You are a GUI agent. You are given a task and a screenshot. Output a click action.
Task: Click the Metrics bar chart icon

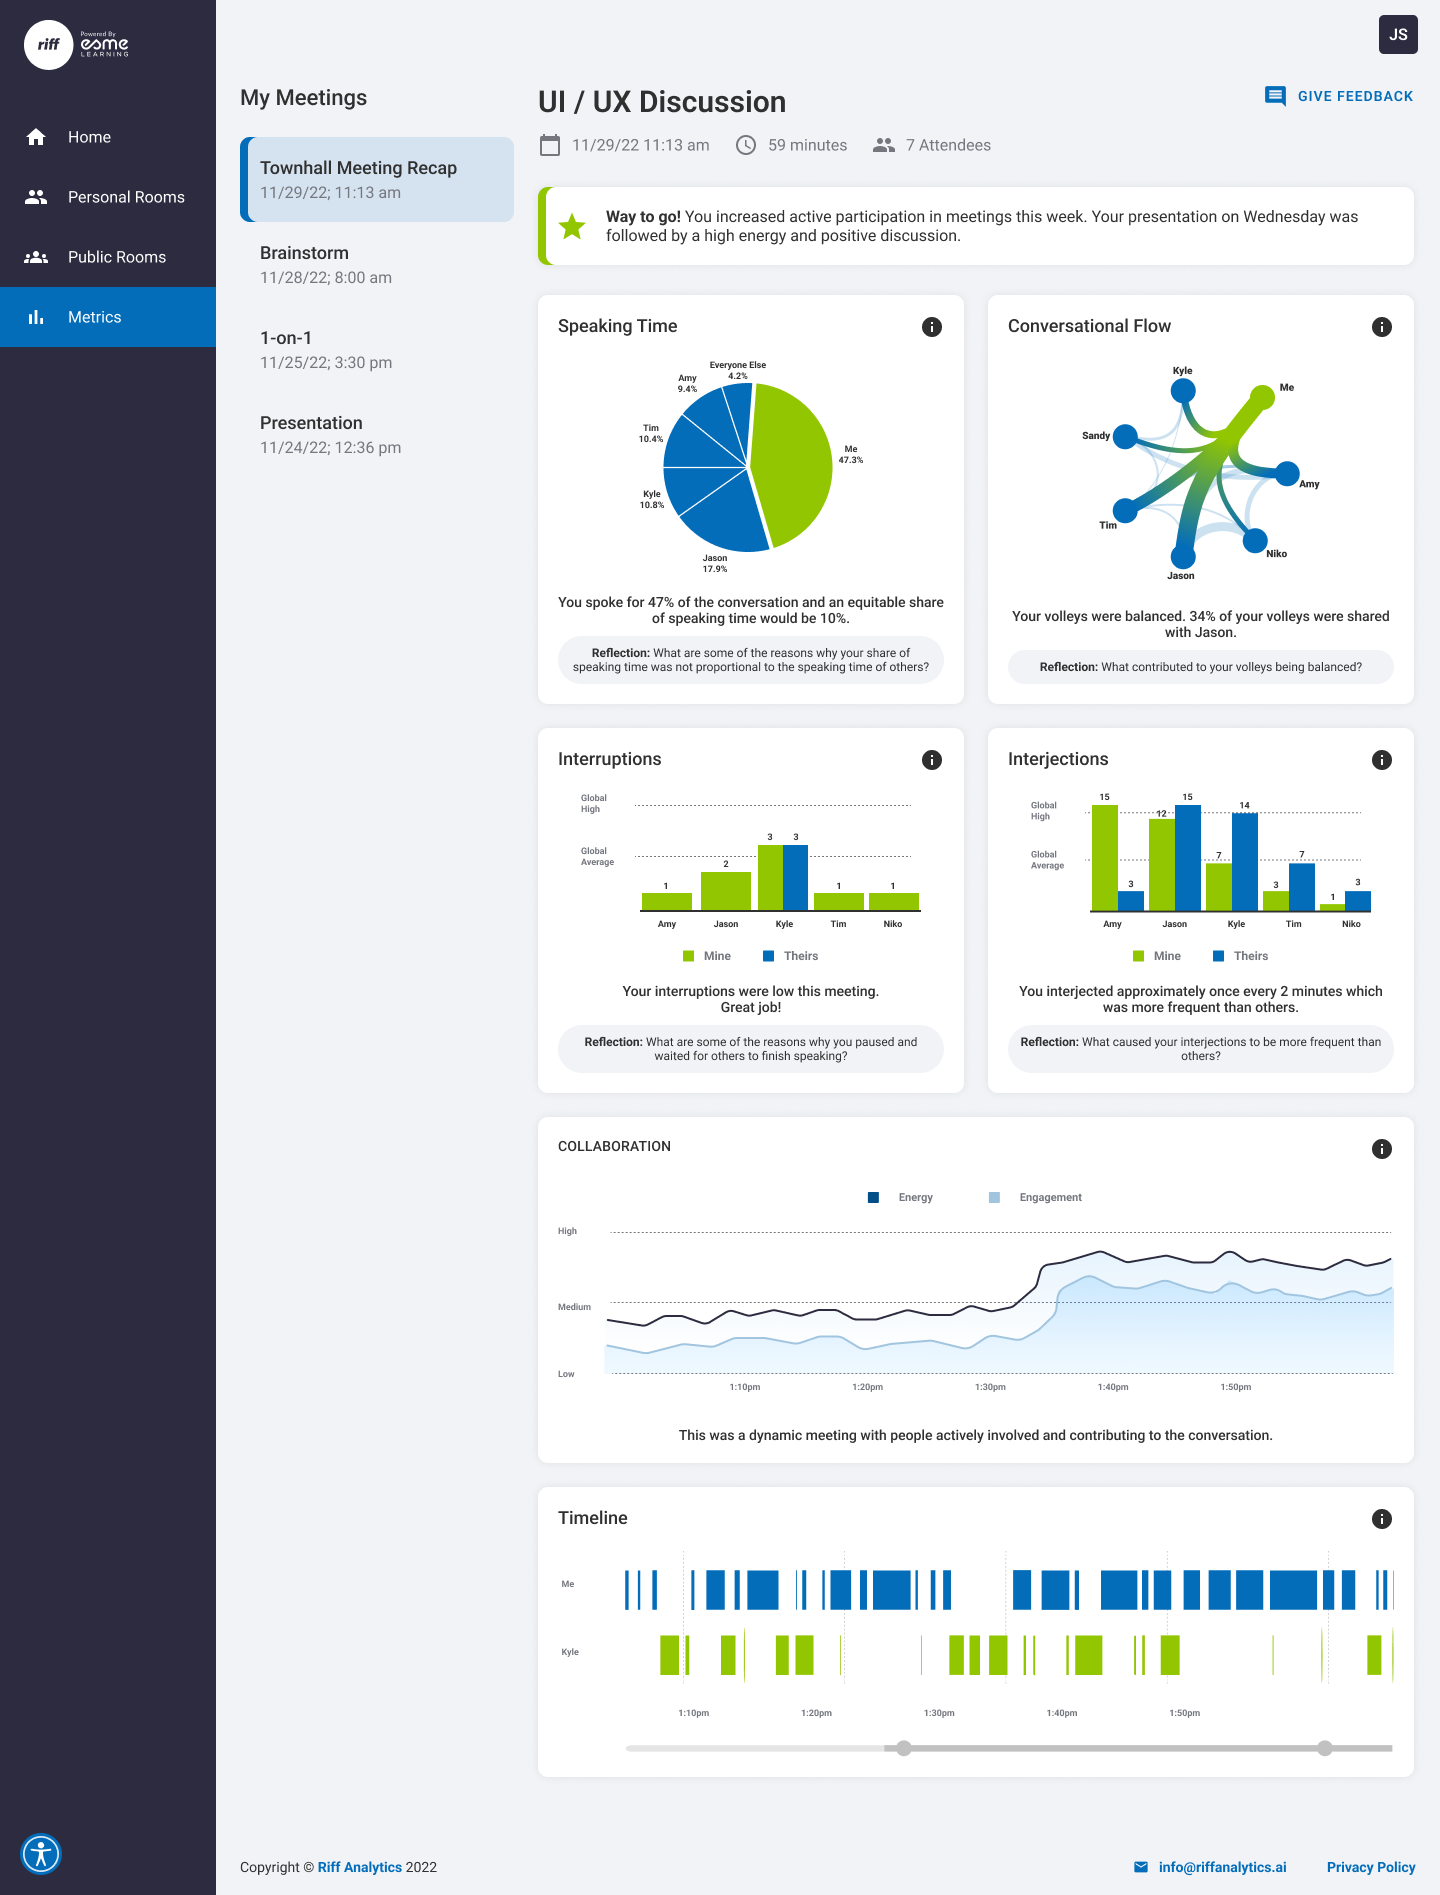(36, 317)
